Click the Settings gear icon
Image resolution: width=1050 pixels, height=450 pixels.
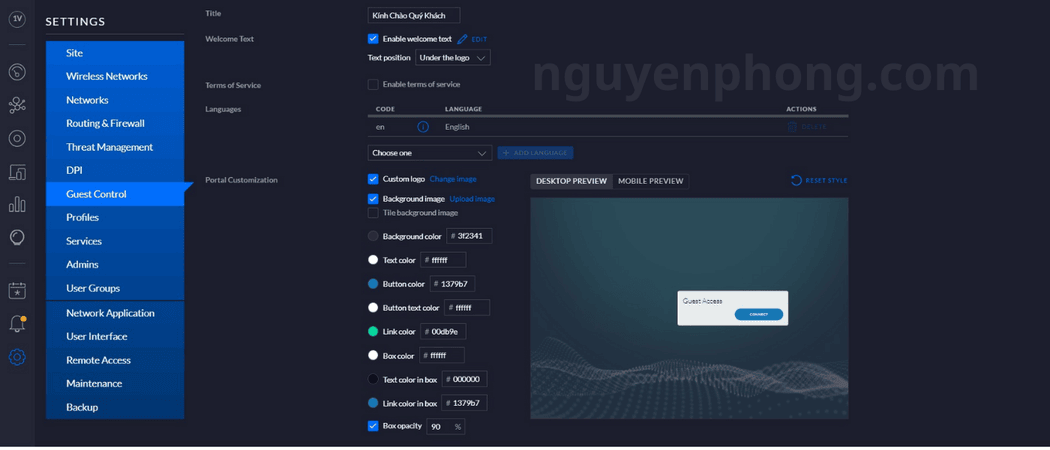click(17, 357)
